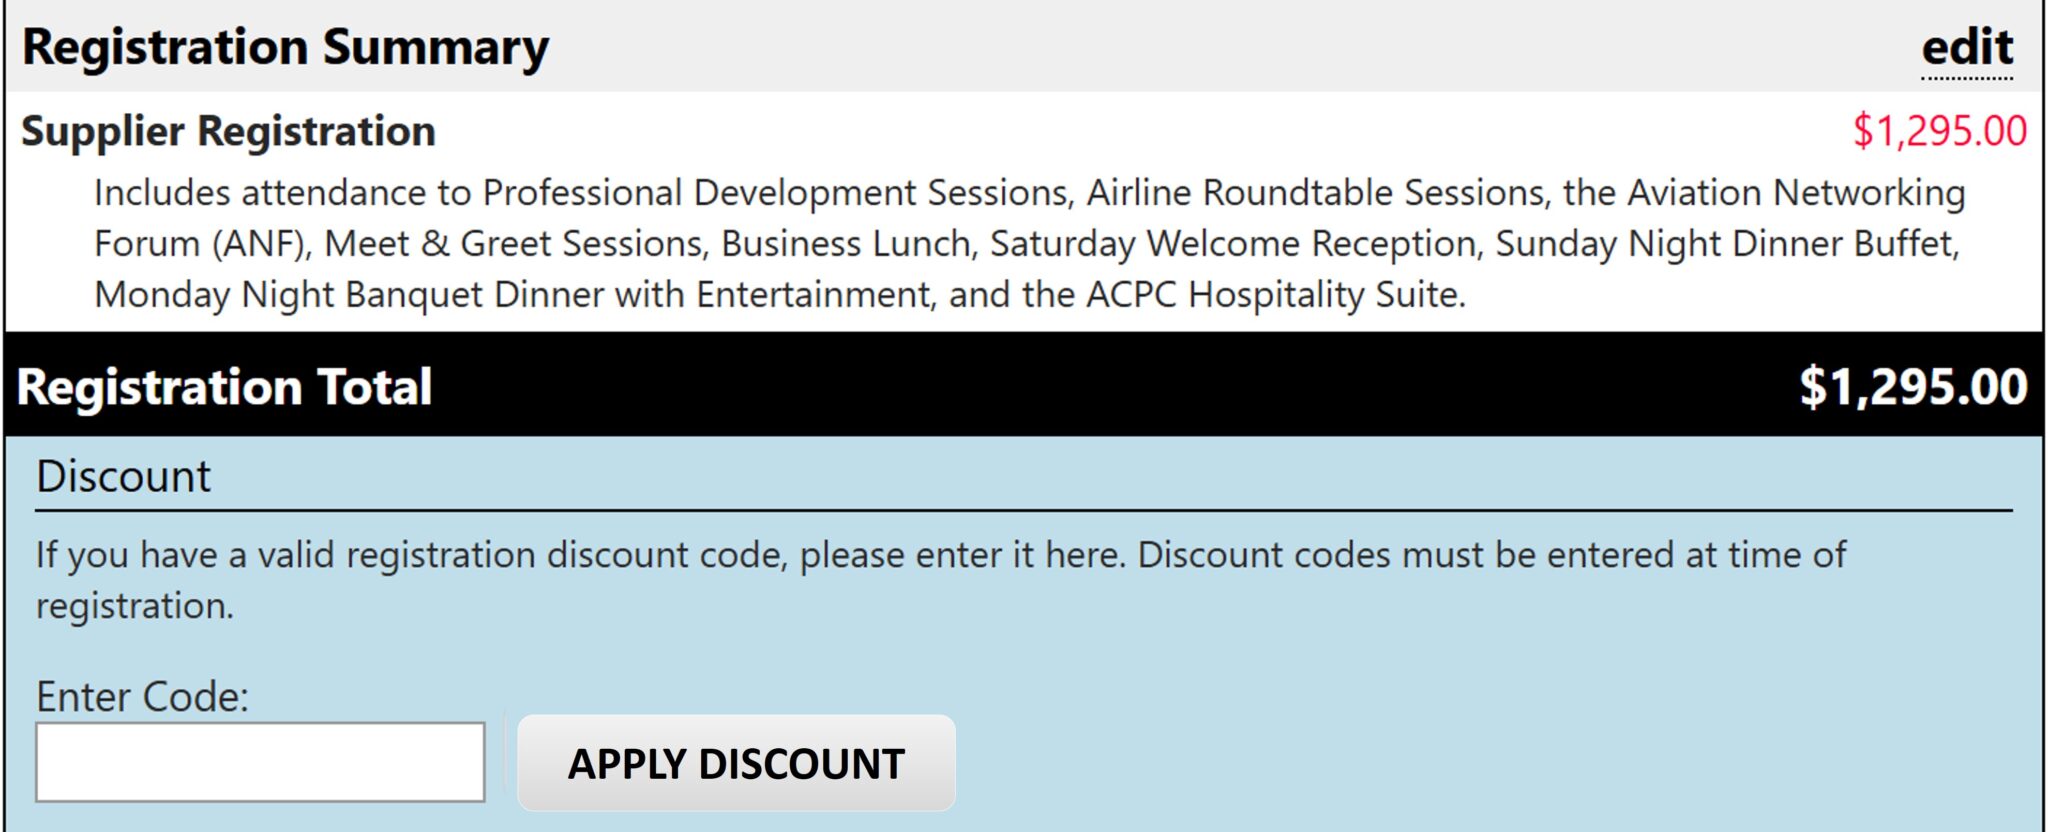Click the Aviation Networking text
This screenshot has height=832, width=2048.
tap(1796, 193)
